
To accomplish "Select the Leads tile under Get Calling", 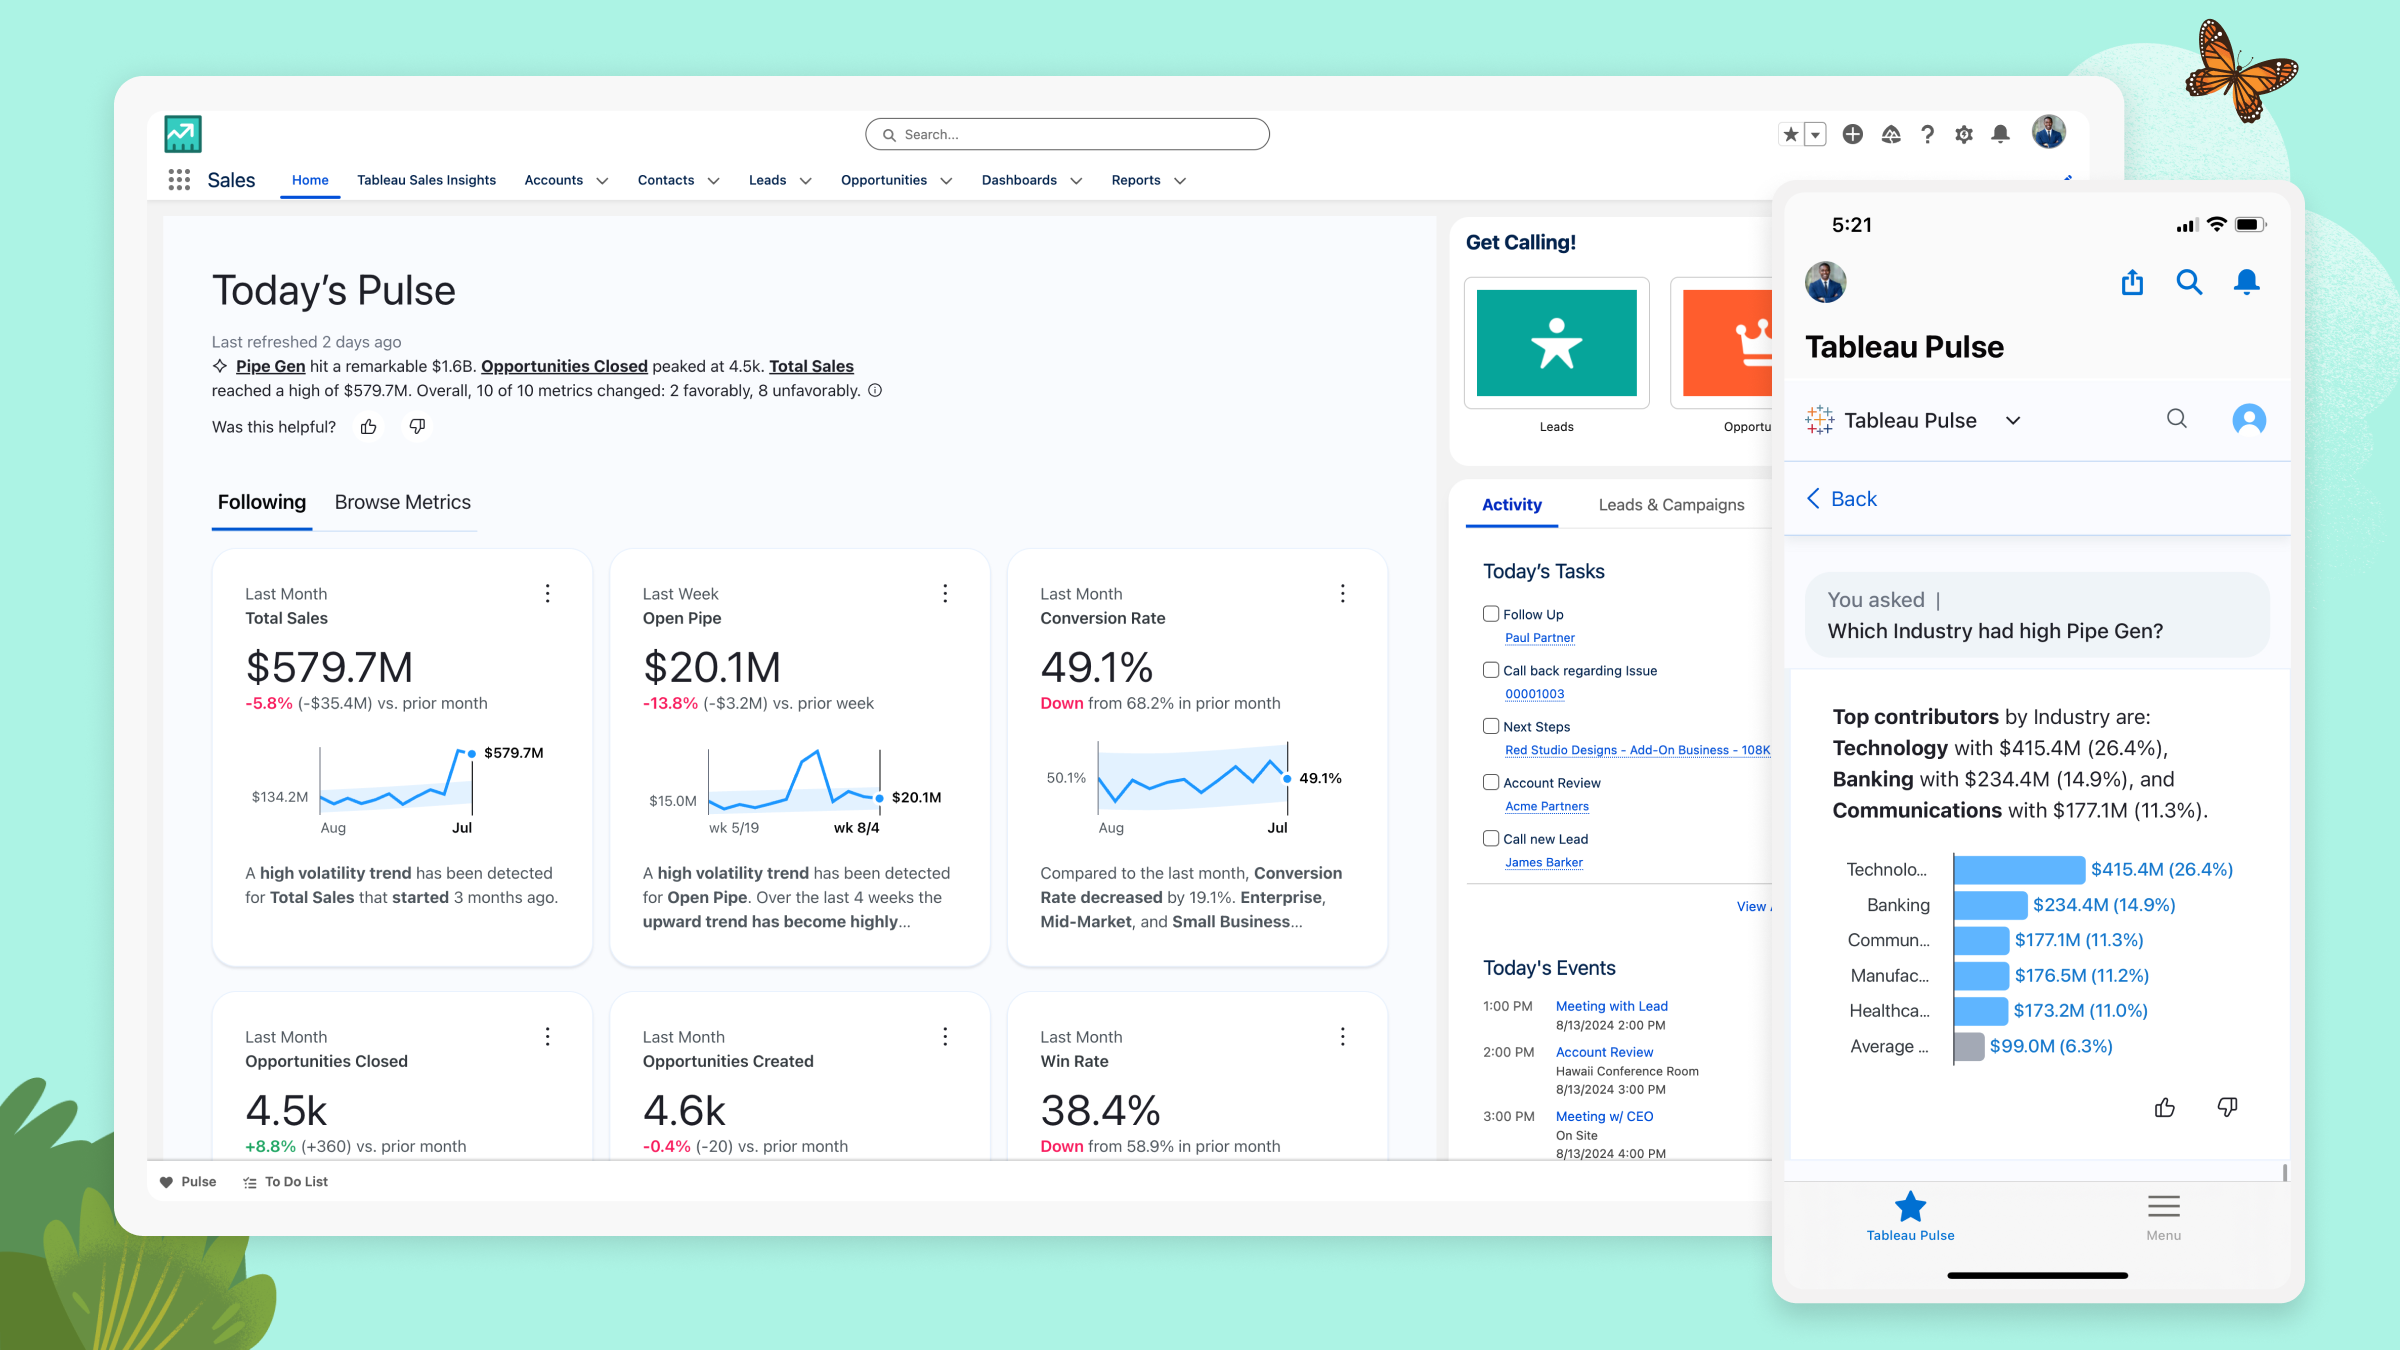I will point(1557,342).
